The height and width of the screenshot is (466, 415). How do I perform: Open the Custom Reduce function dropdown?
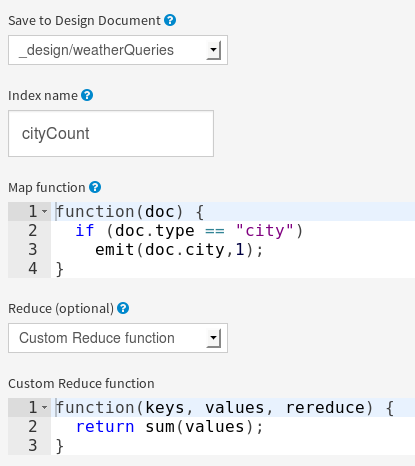pyautogui.click(x=118, y=338)
